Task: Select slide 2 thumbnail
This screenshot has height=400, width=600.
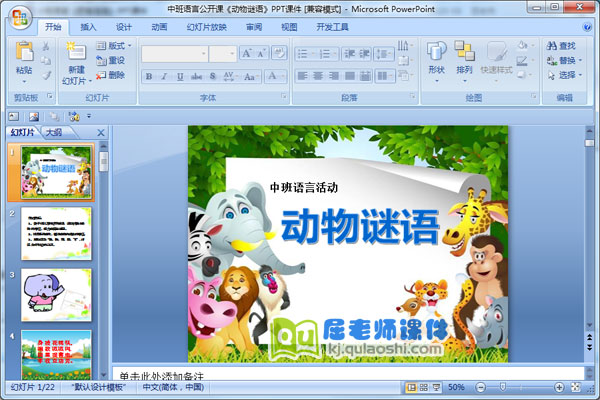Action: (x=56, y=233)
